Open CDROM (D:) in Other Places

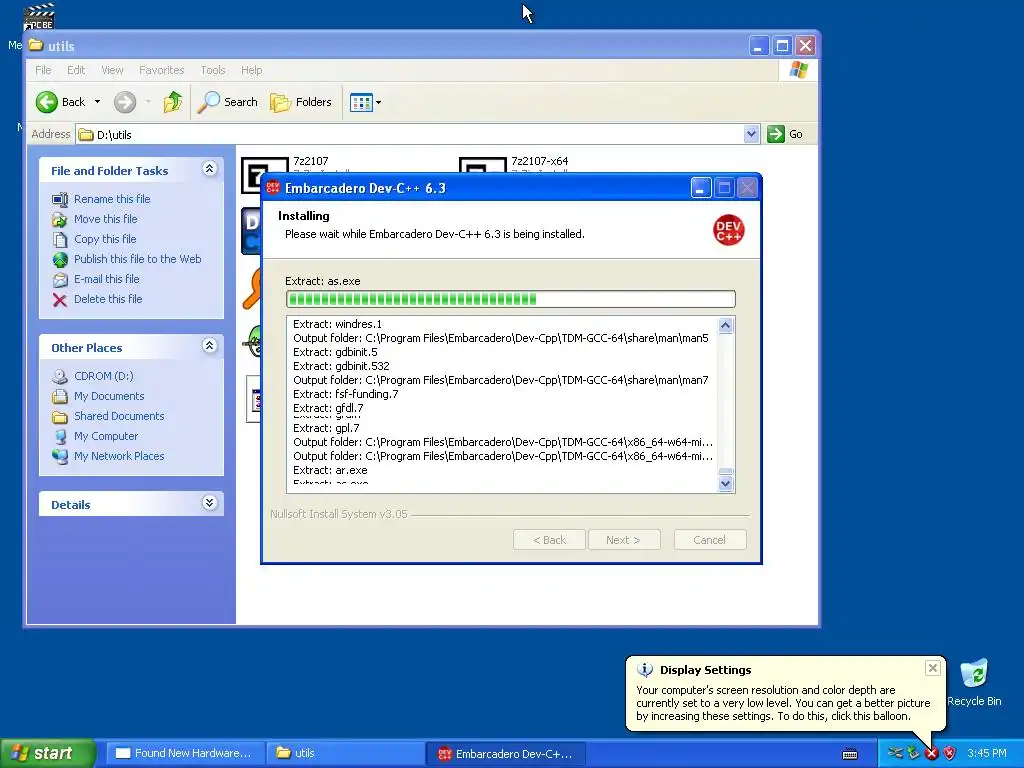tap(103, 376)
